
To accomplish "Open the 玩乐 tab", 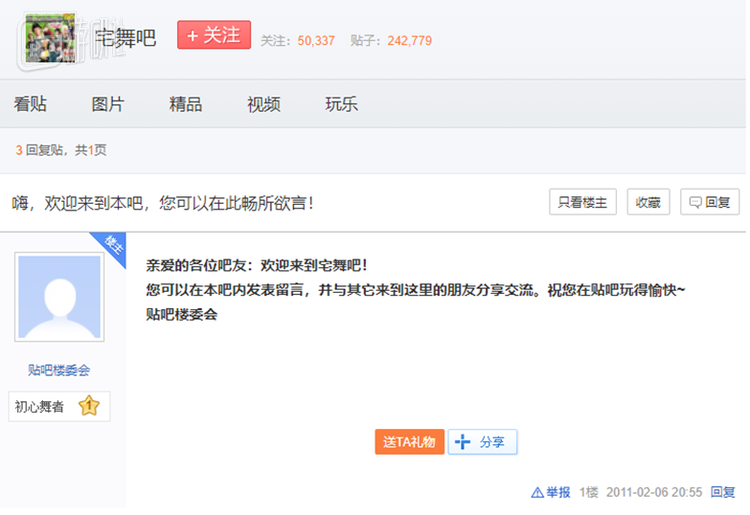I will (341, 104).
